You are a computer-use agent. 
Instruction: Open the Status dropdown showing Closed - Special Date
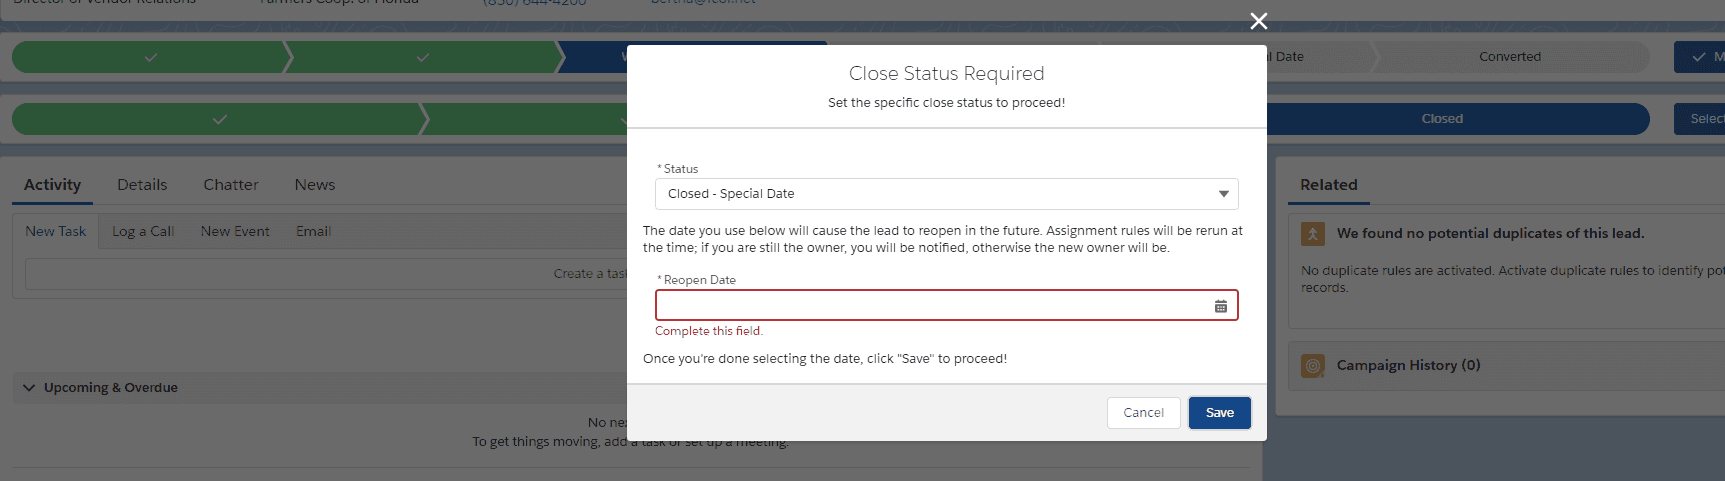pyautogui.click(x=946, y=194)
